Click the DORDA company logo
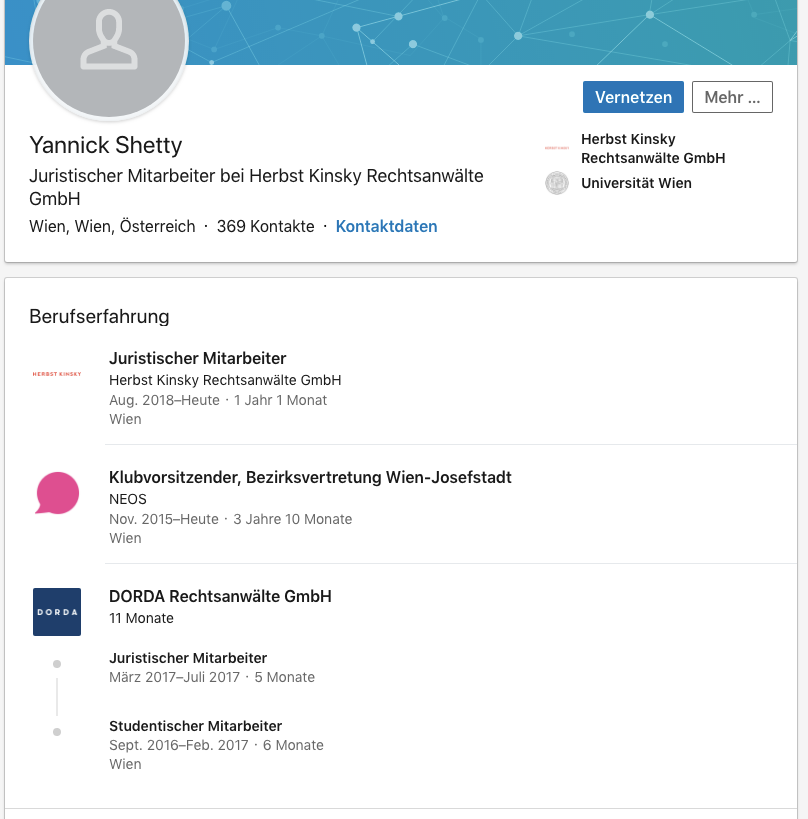Image resolution: width=808 pixels, height=819 pixels. click(57, 612)
